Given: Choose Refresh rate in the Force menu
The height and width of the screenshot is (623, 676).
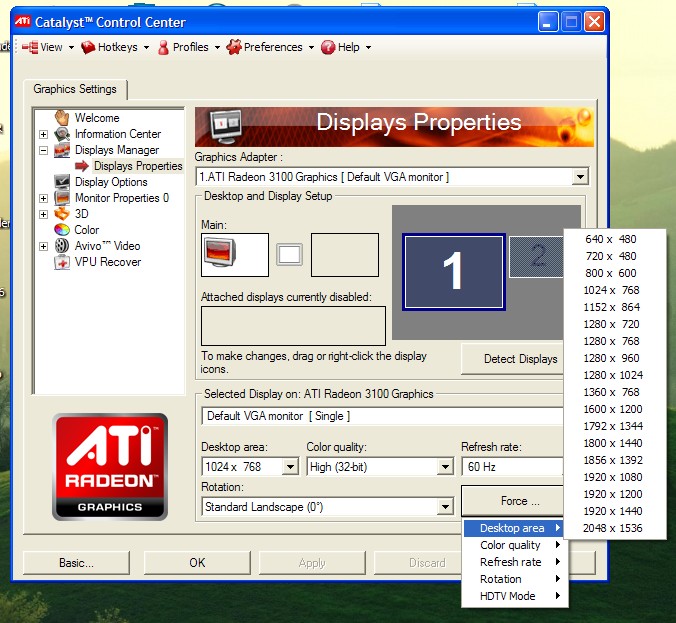Looking at the screenshot, I should tap(515, 562).
